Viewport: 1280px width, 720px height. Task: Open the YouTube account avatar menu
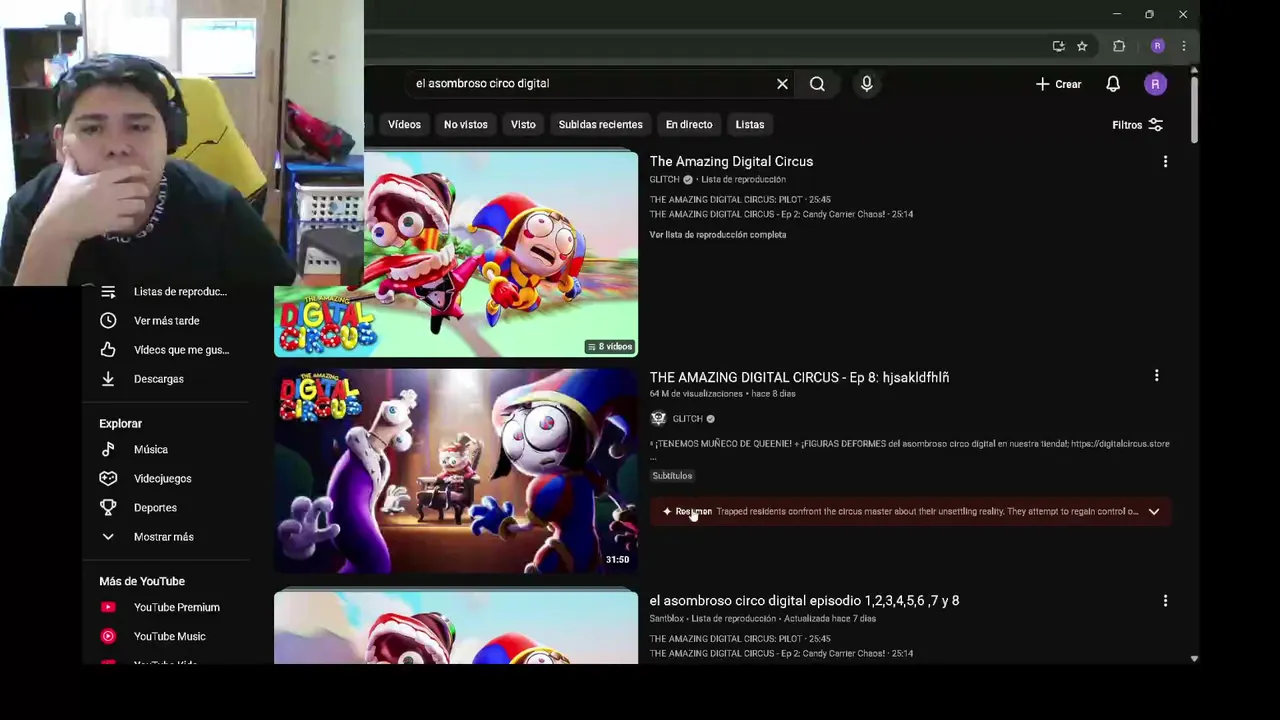point(1155,84)
